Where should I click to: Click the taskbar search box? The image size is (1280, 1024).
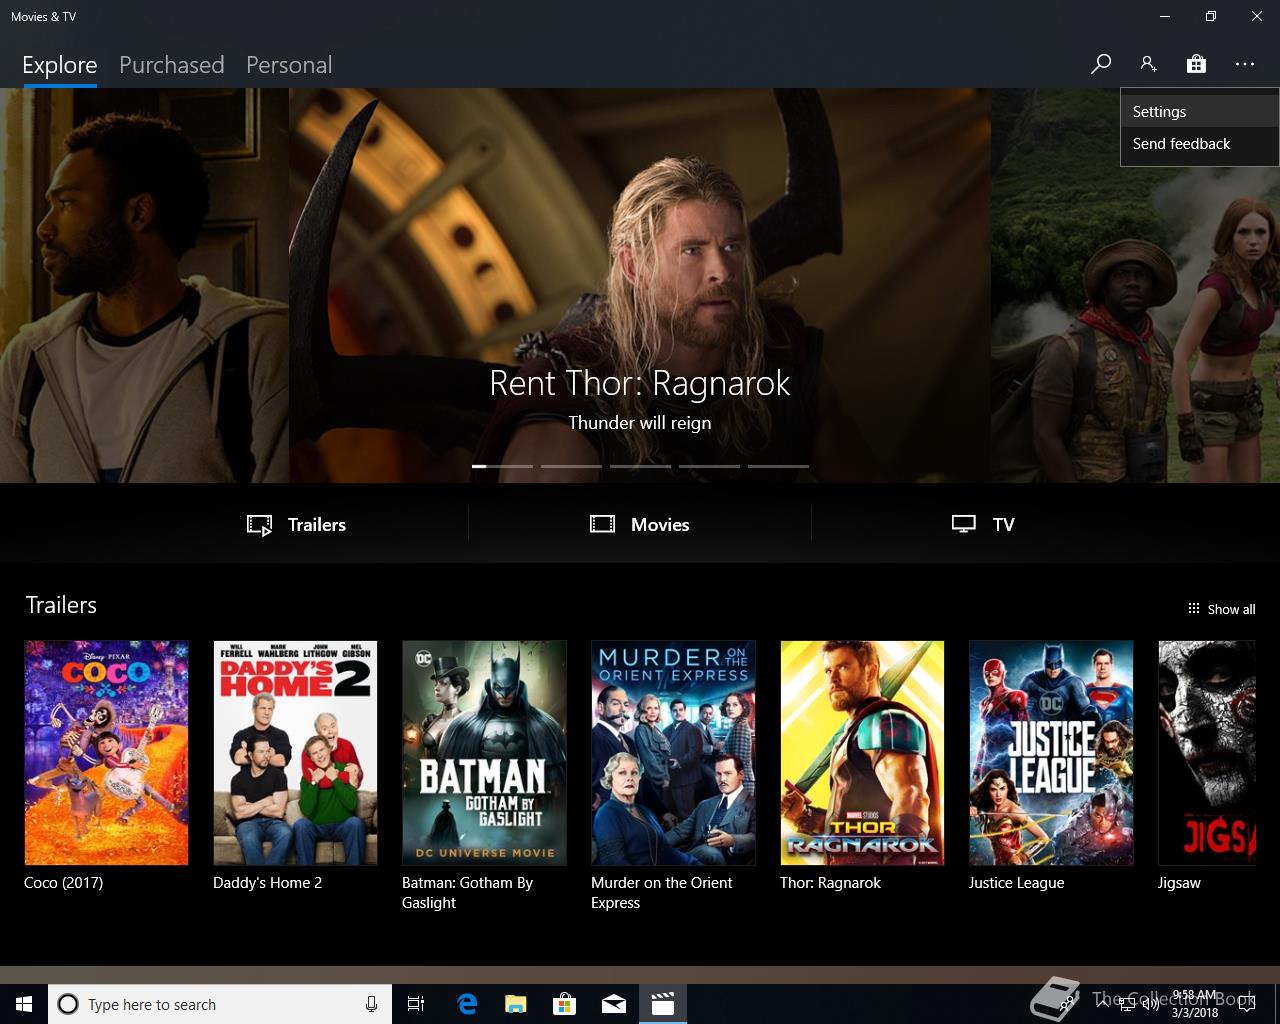point(218,1004)
